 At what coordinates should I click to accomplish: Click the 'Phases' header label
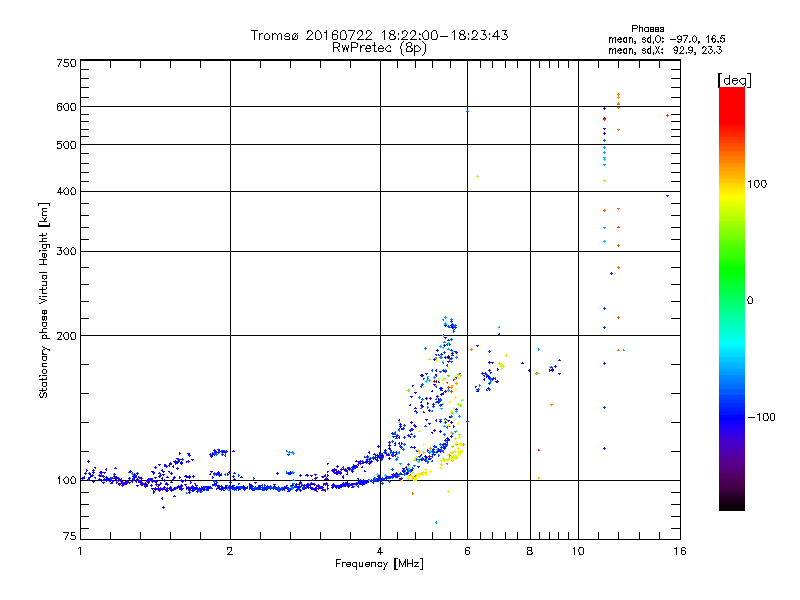pos(647,29)
